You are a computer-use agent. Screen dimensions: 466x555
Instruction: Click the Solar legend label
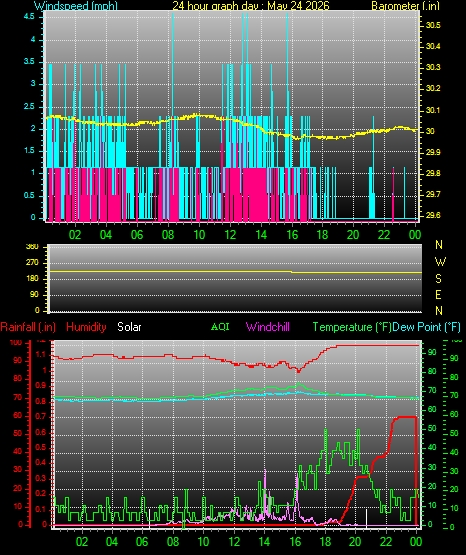129,327
